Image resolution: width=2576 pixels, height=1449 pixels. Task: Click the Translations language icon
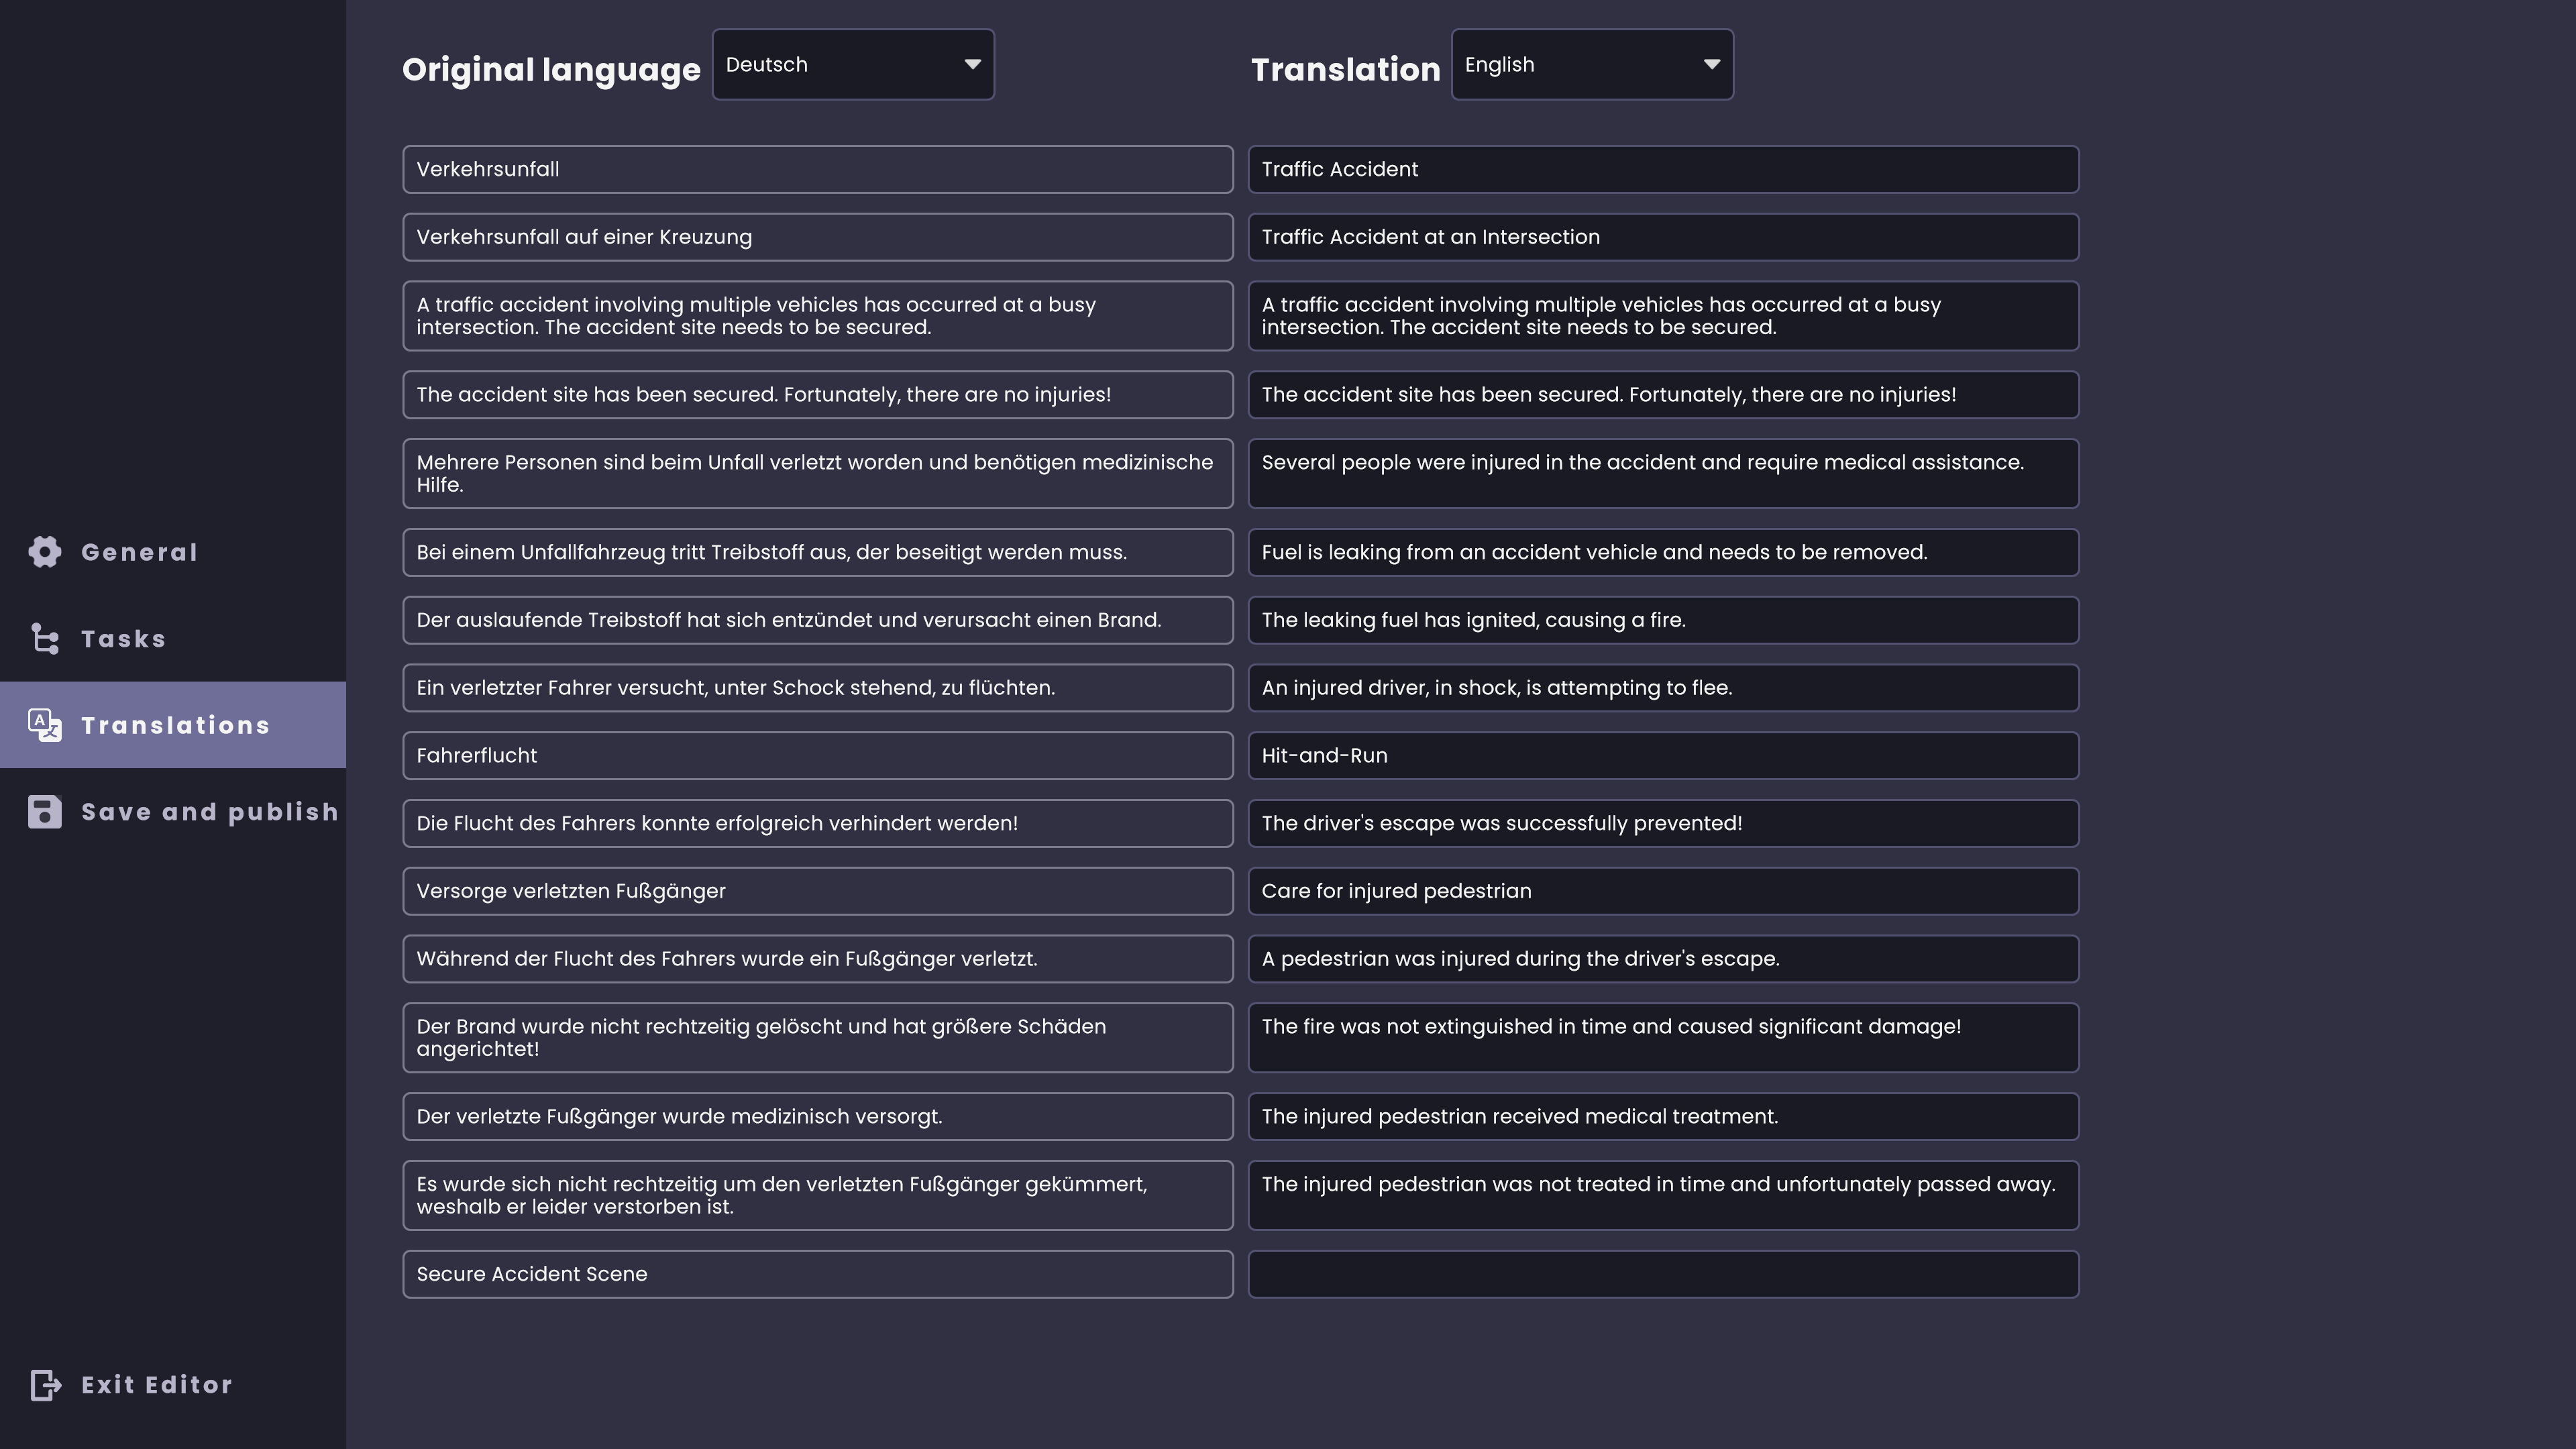pos(45,725)
